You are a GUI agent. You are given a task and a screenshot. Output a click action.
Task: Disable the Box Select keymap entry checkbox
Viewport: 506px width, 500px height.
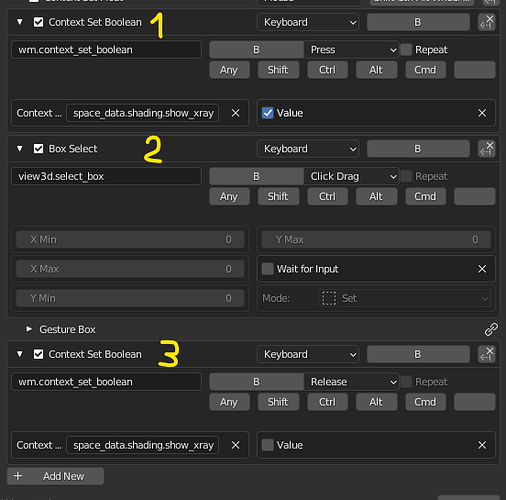coord(38,149)
